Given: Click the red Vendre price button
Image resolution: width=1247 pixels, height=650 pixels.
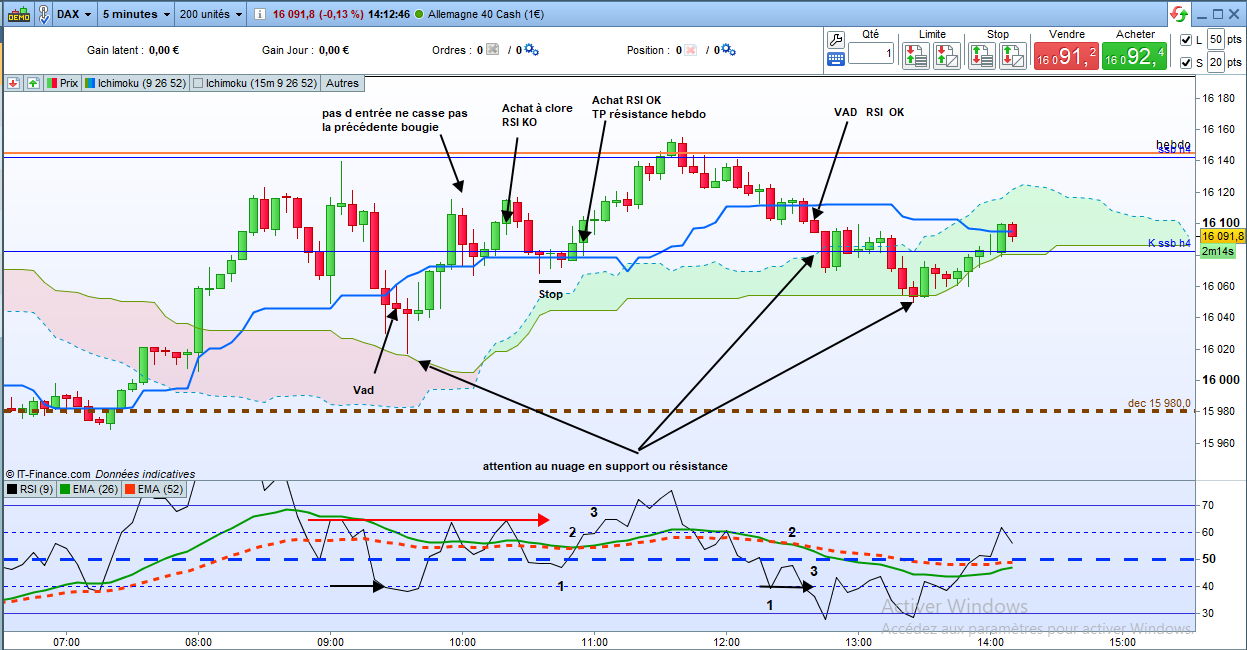Looking at the screenshot, I should (1066, 57).
